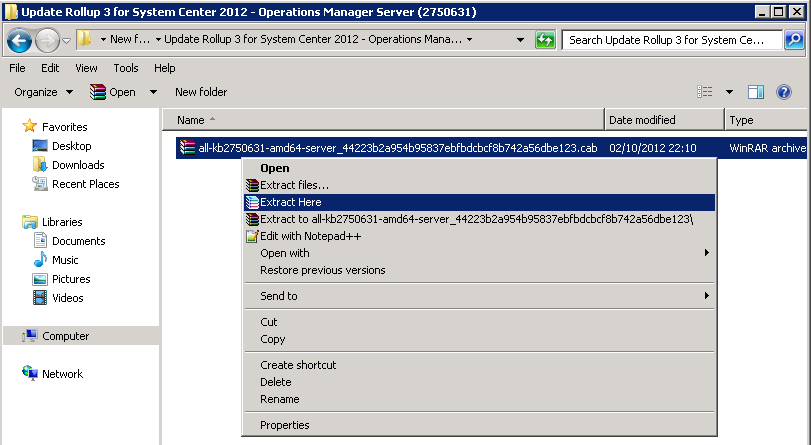Sort by Date modified column header

coord(664,120)
